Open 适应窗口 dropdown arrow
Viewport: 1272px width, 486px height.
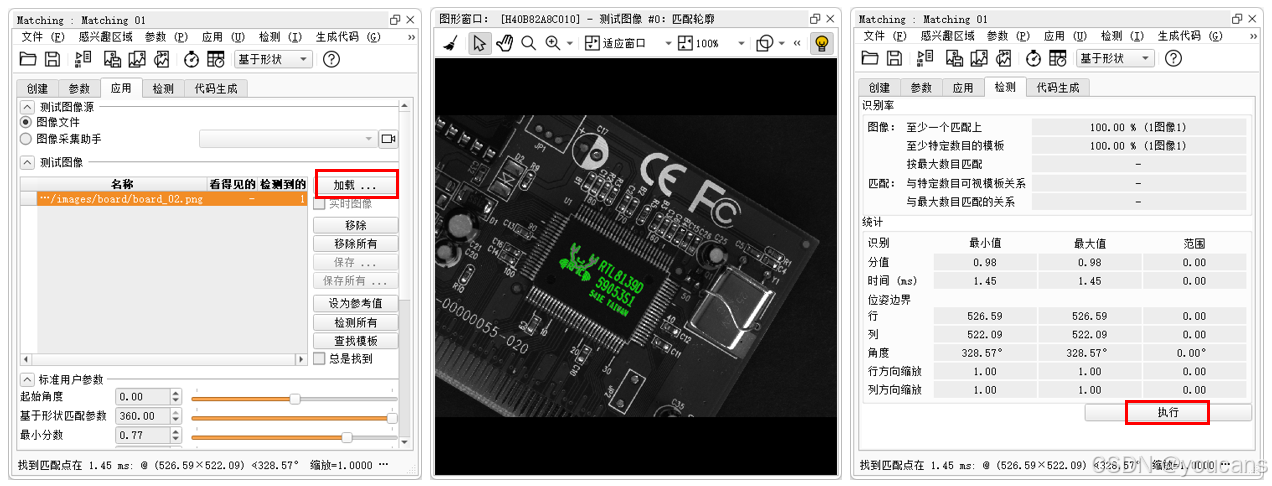pyautogui.click(x=667, y=44)
